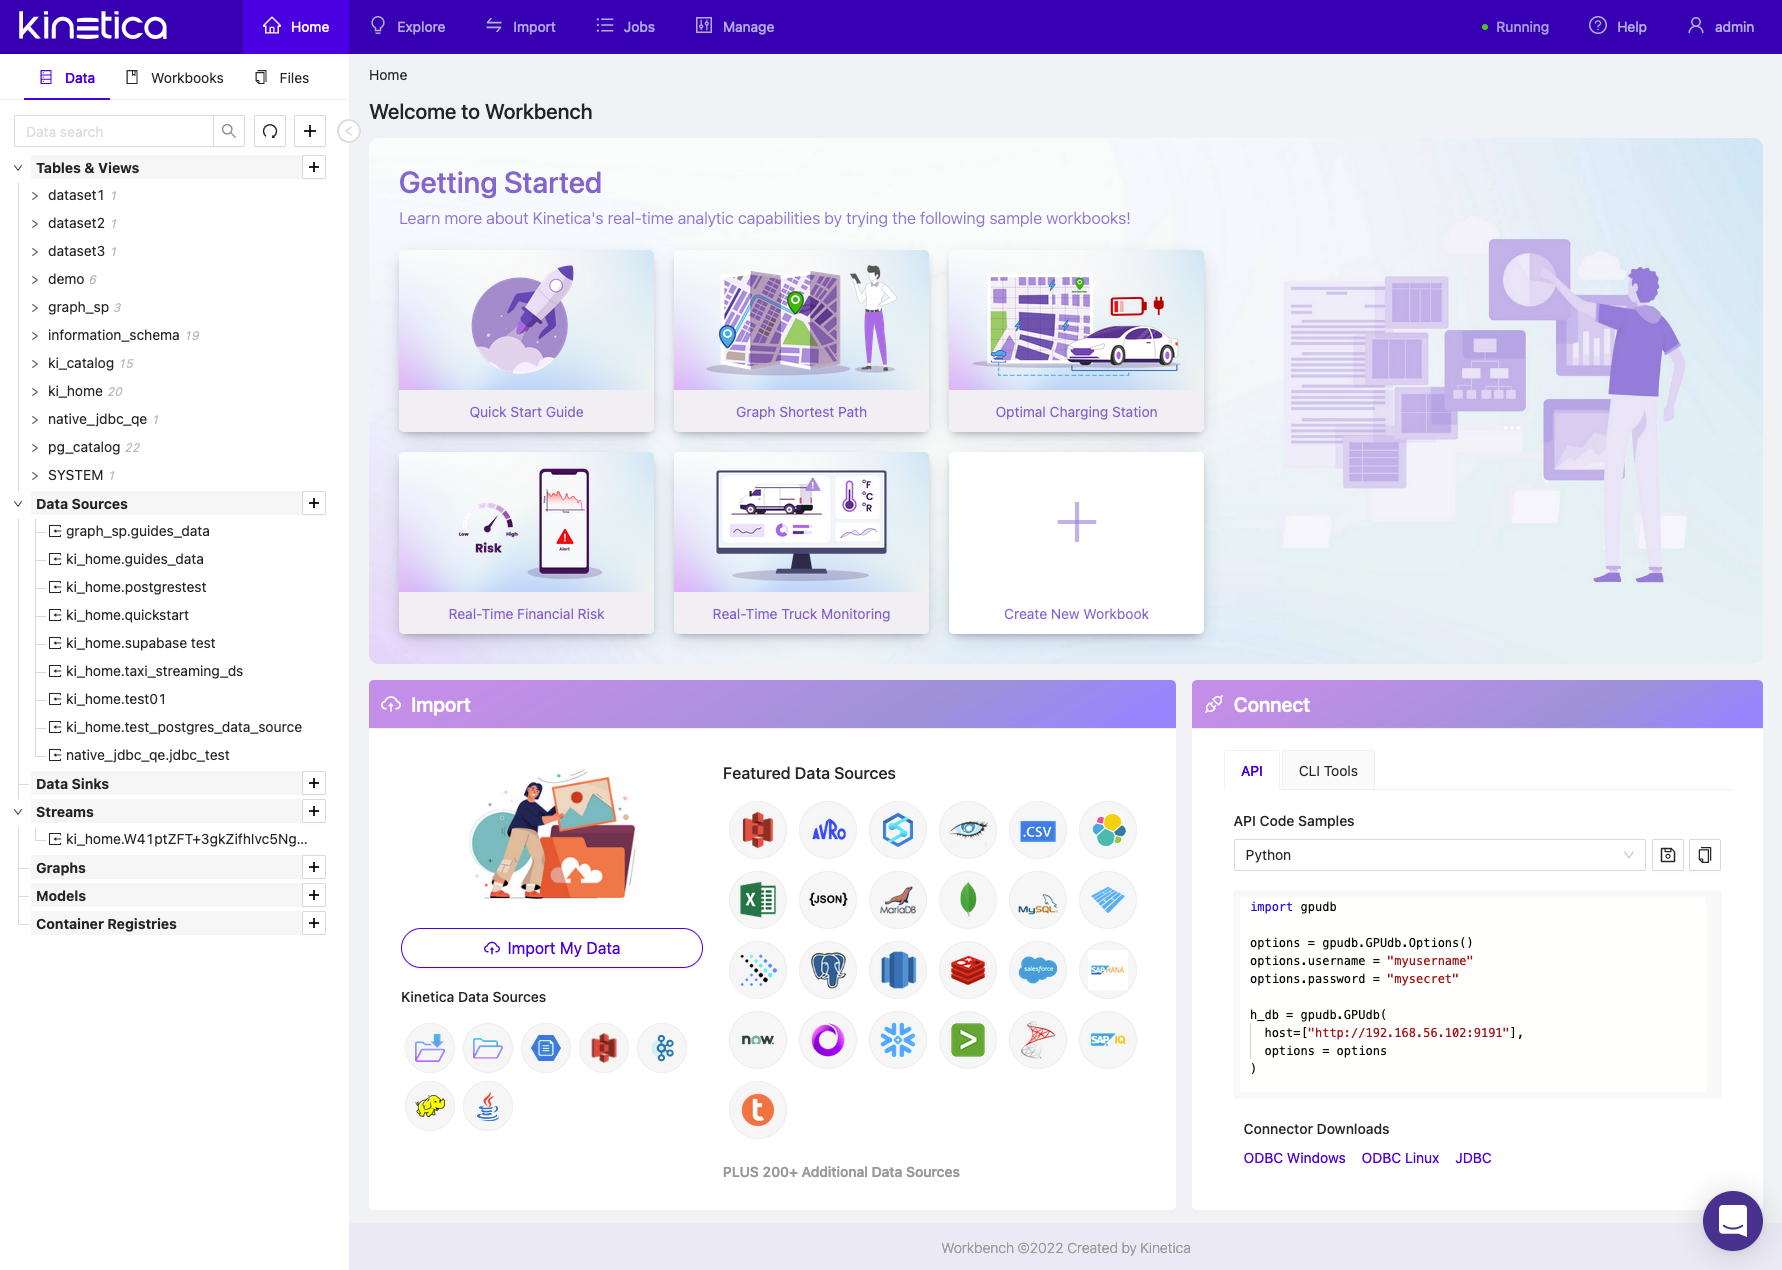
Task: Choose the MariaDB data source icon
Action: [x=898, y=900]
